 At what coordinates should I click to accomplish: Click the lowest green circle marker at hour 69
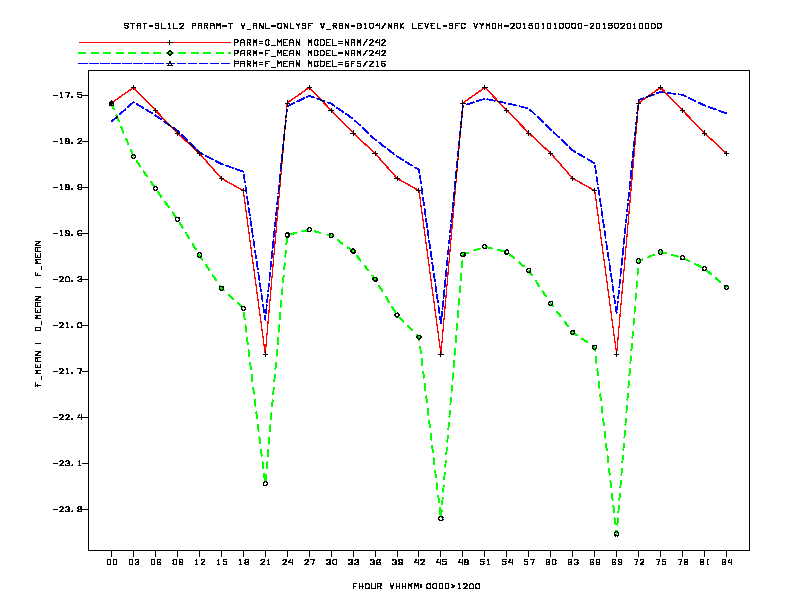tap(617, 534)
